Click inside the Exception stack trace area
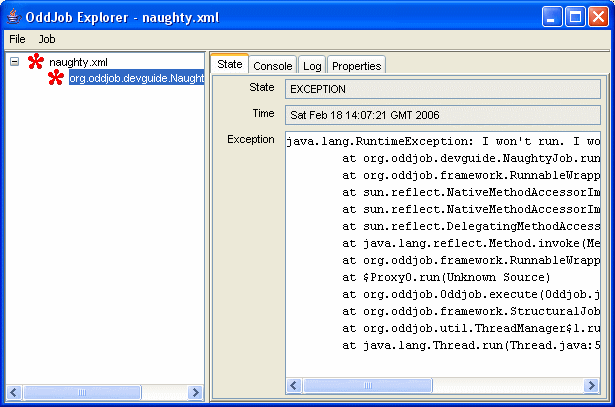 coord(435,250)
